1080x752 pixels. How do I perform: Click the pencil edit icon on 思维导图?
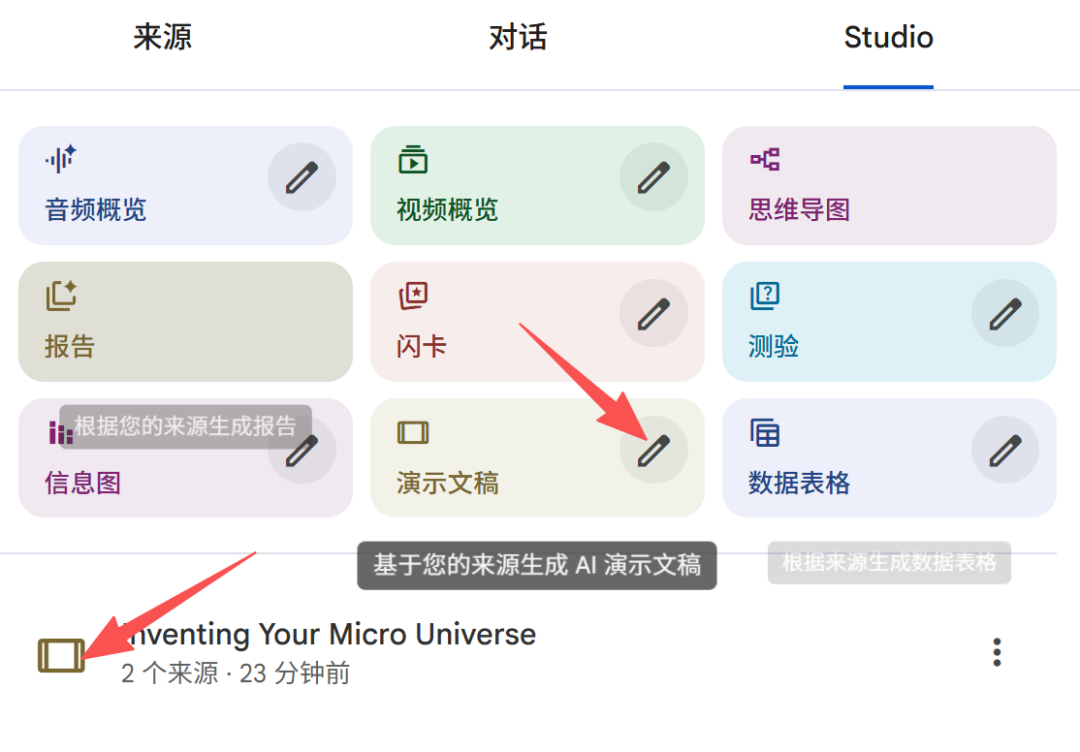pyautogui.click(x=1005, y=176)
